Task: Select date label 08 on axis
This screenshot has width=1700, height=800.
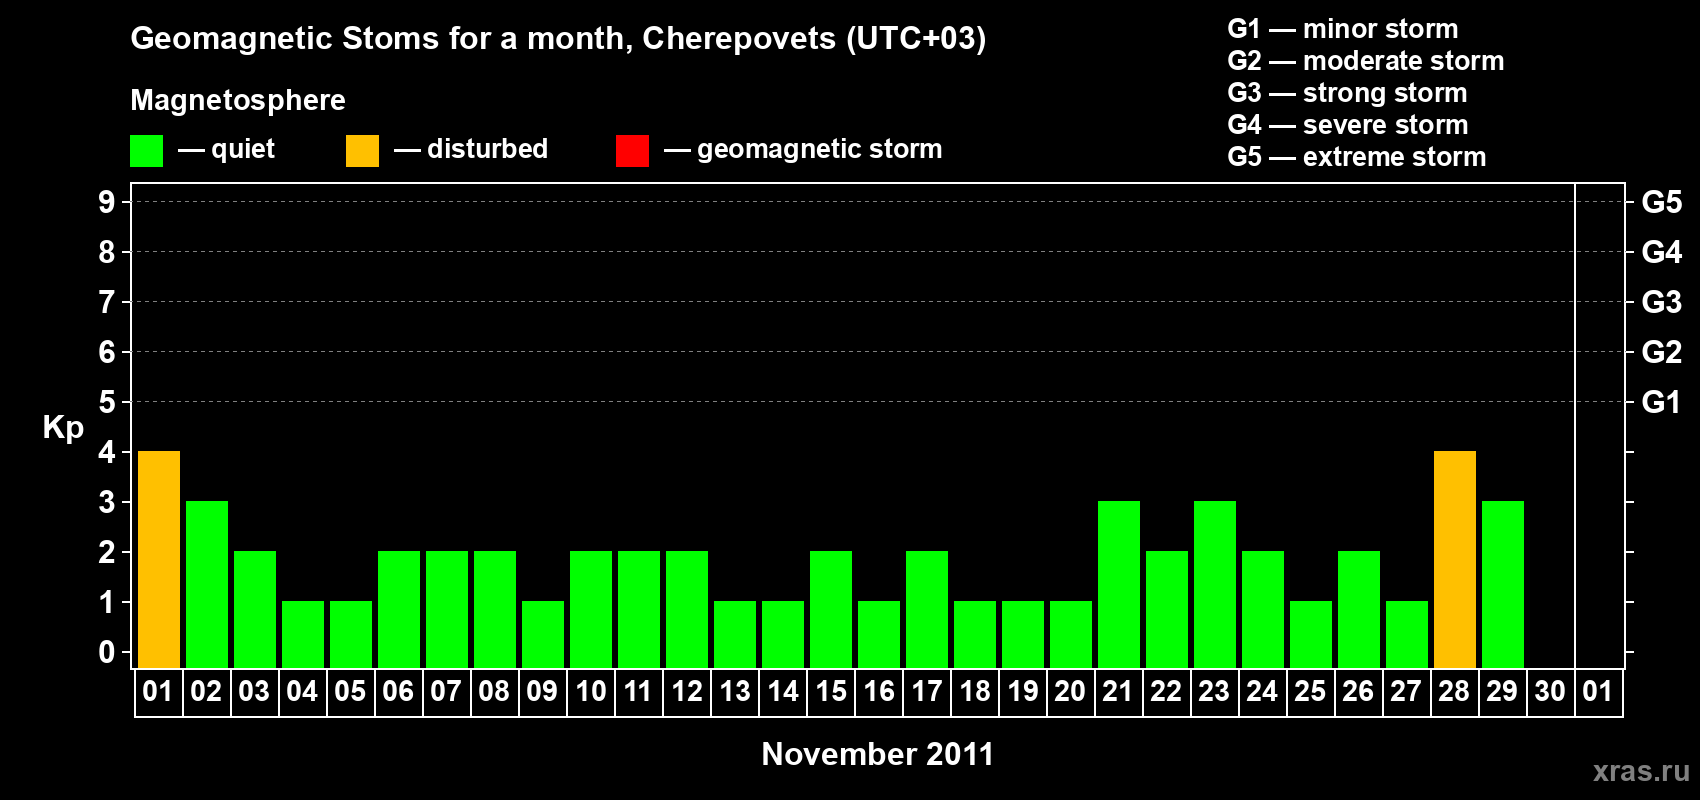Action: (x=494, y=692)
